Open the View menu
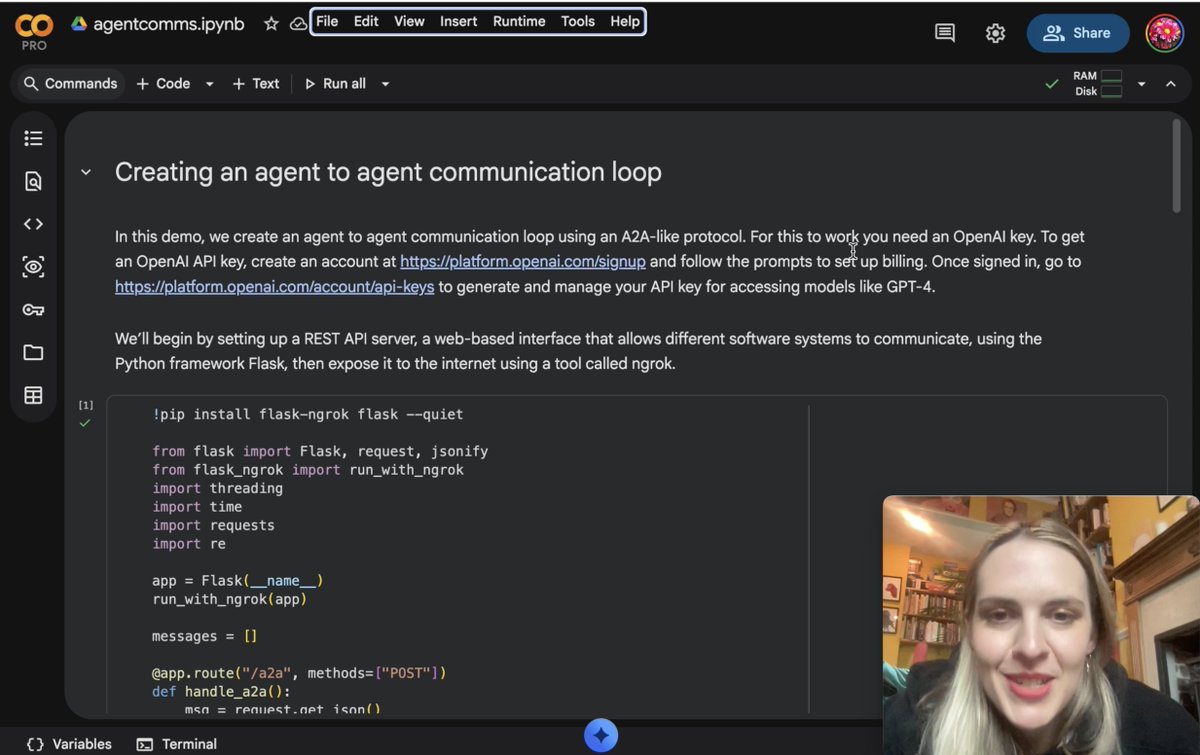1200x755 pixels. [x=409, y=21]
